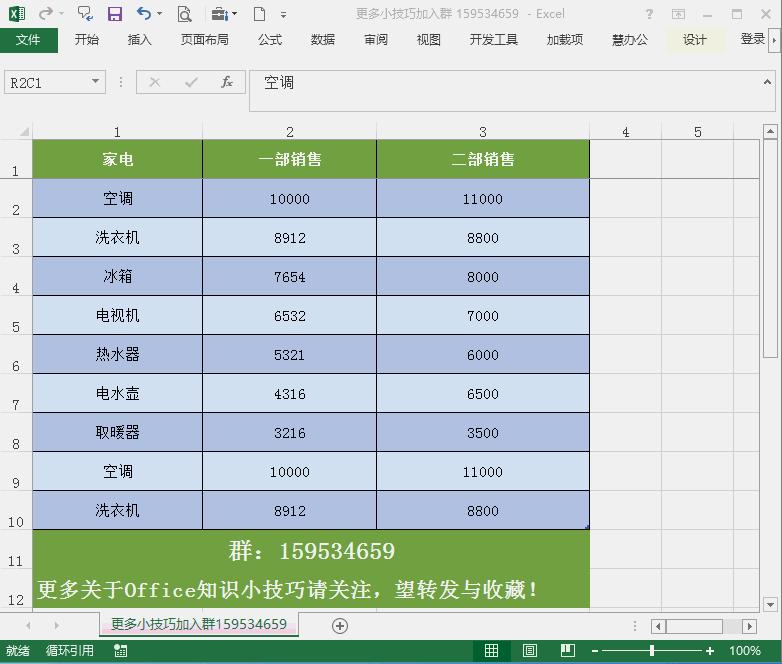Create new blank workbook icon
The width and height of the screenshot is (782, 664).
point(259,14)
